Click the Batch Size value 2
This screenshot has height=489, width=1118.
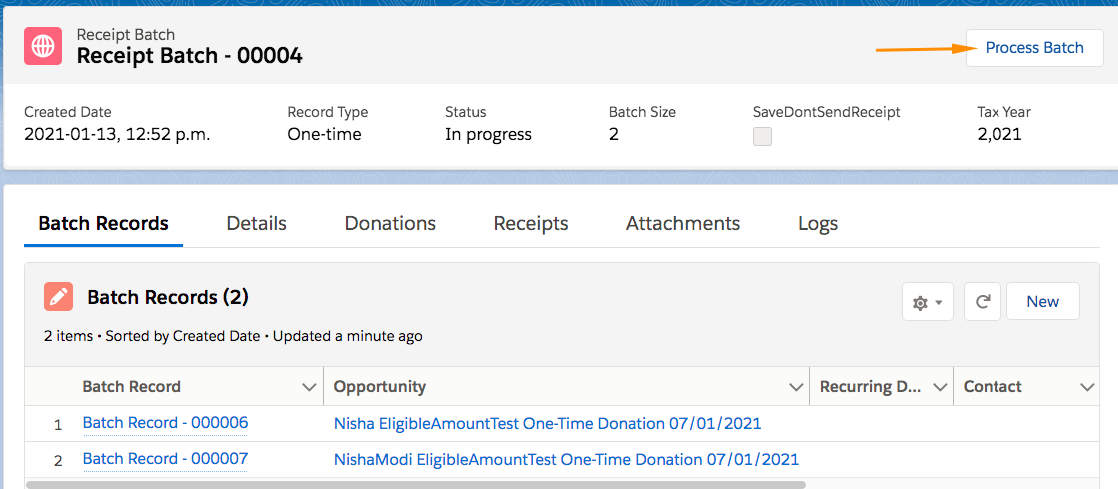614,135
